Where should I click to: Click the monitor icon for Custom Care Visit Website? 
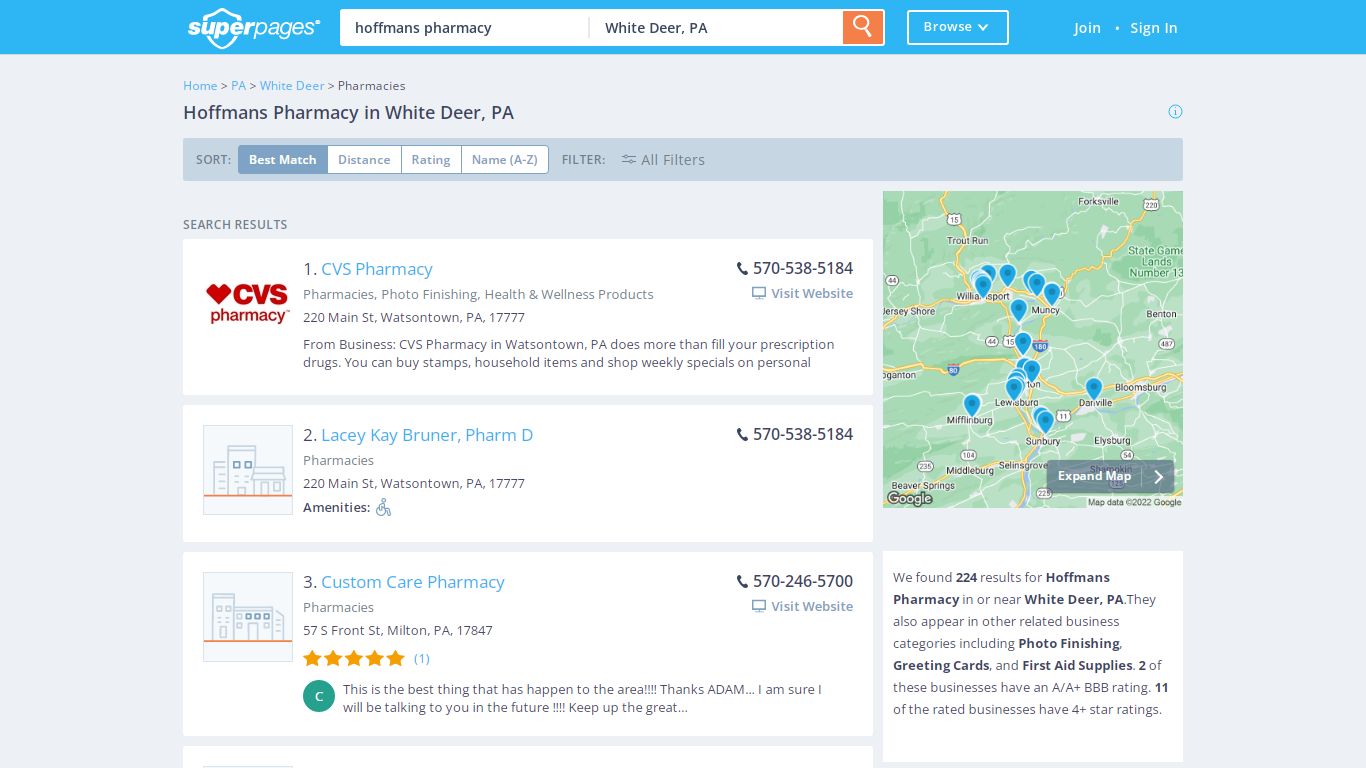[x=759, y=607]
